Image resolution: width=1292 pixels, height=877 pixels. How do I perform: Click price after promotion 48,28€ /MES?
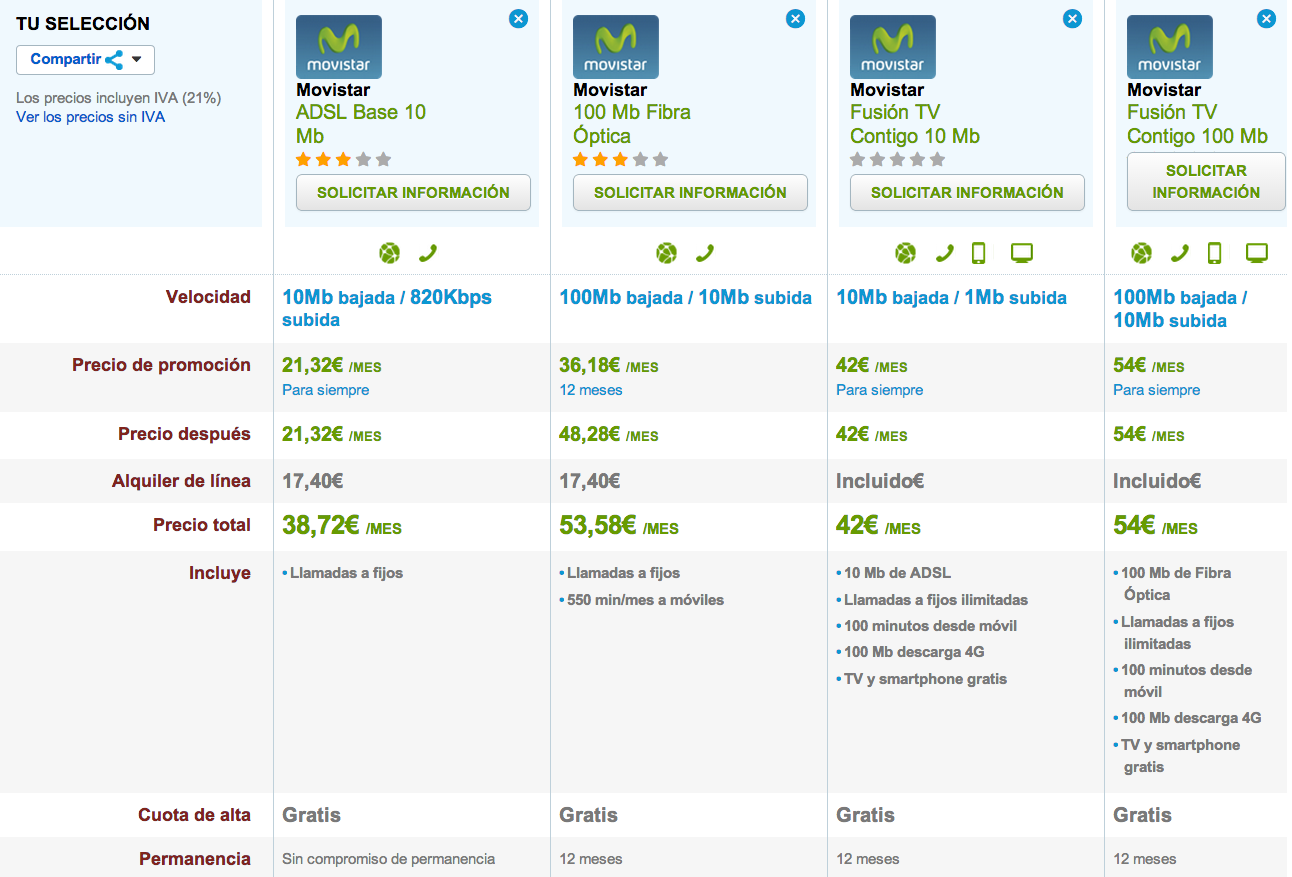[608, 434]
